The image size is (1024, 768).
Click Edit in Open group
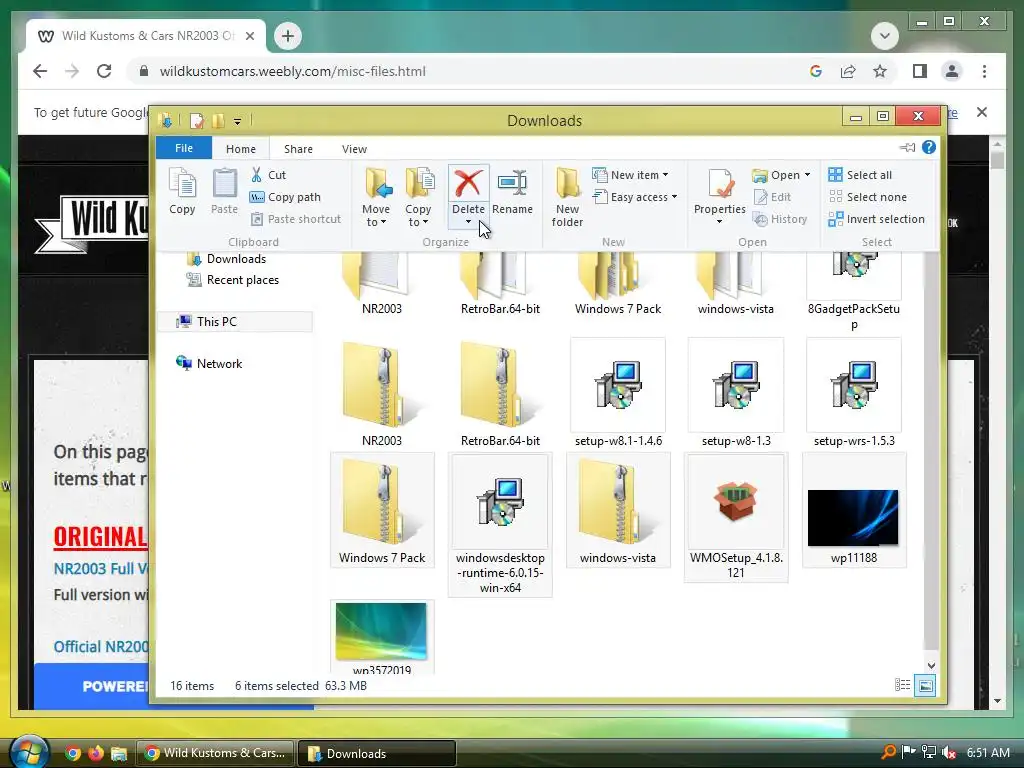click(x=772, y=197)
